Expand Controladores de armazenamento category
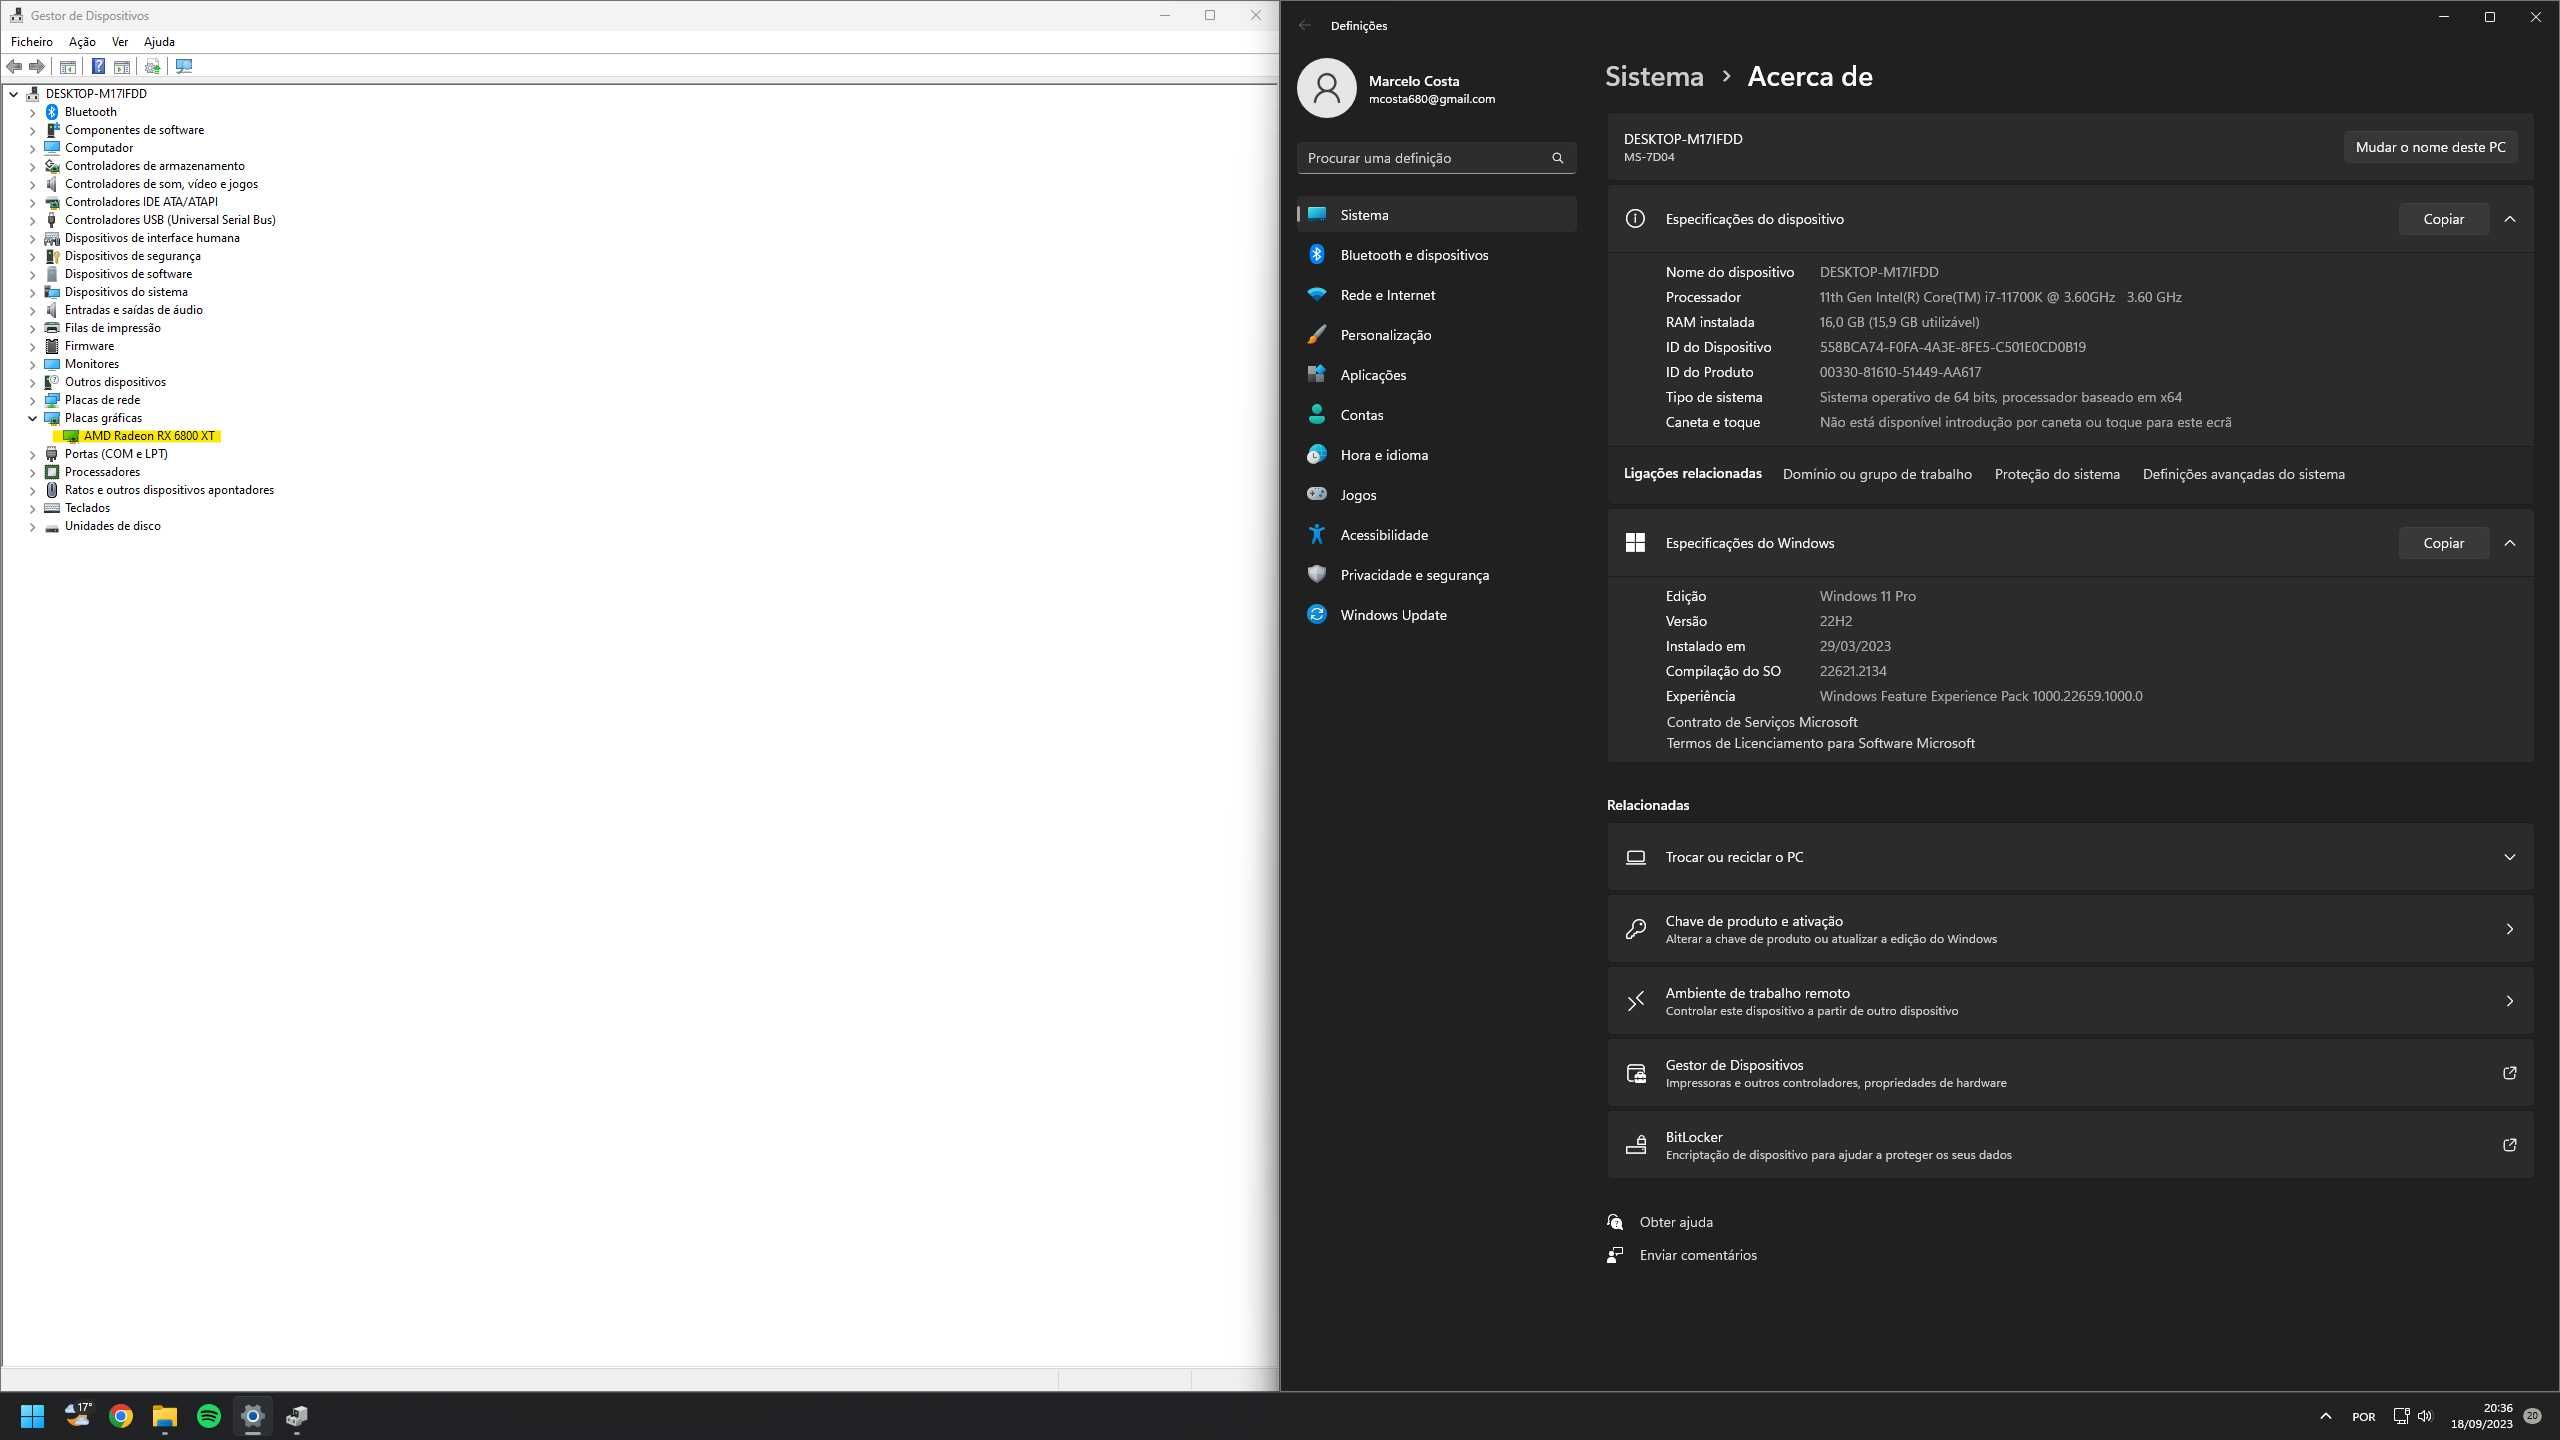The height and width of the screenshot is (1440, 2560). pos(32,166)
